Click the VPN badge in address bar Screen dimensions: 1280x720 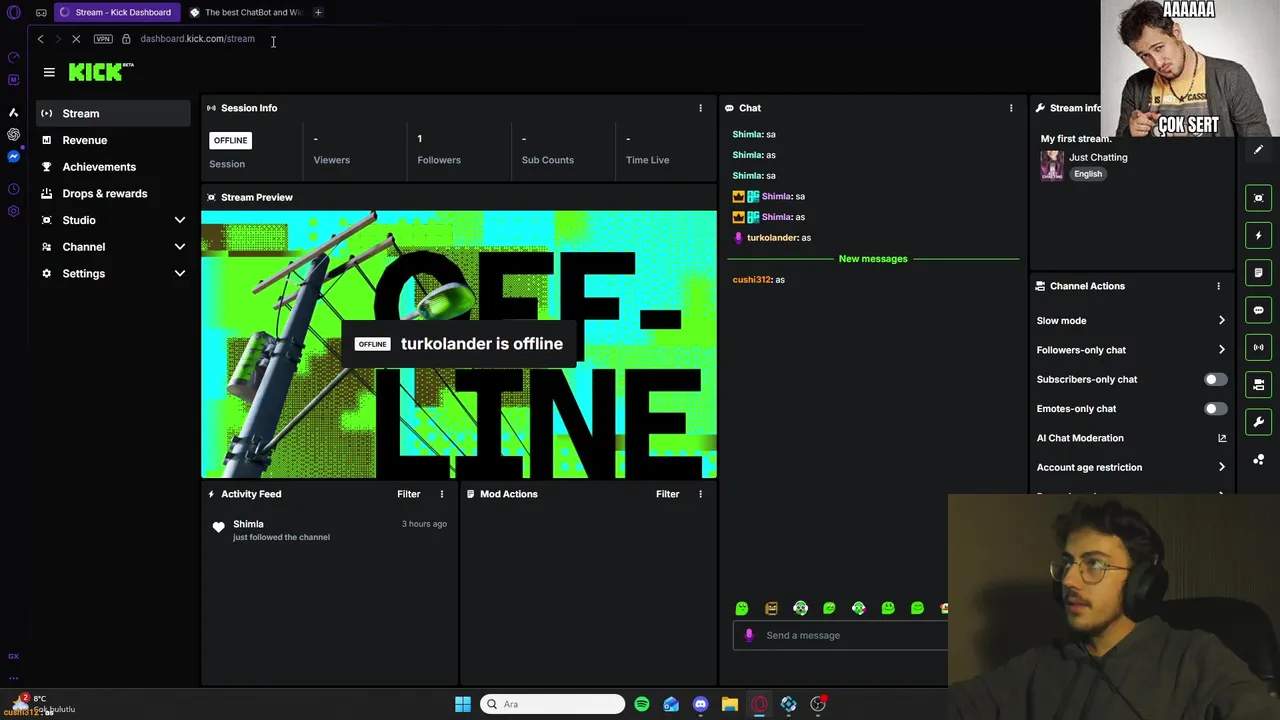[x=103, y=39]
